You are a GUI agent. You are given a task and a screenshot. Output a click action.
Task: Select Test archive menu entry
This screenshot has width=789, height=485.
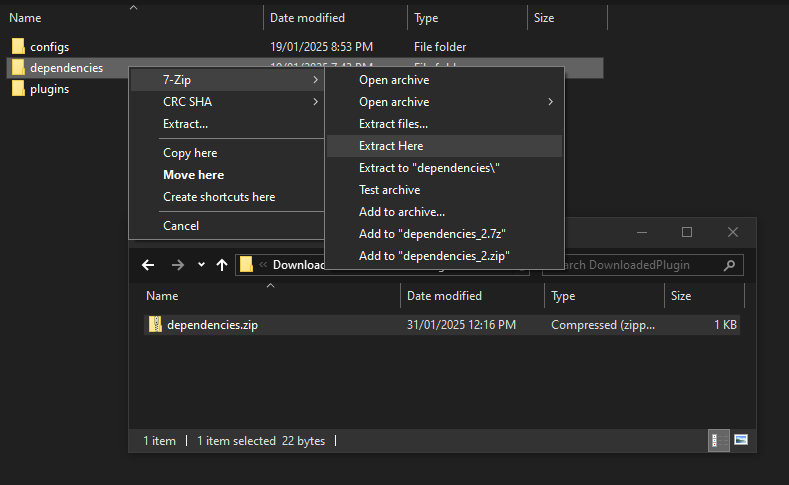tap(389, 190)
